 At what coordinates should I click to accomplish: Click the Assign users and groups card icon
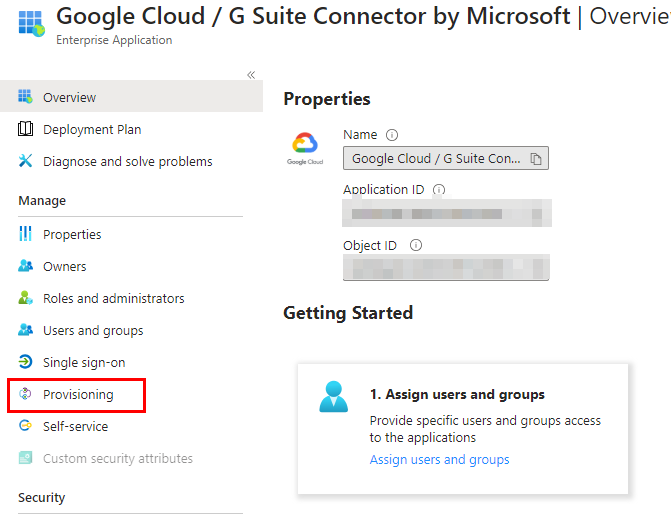point(333,396)
